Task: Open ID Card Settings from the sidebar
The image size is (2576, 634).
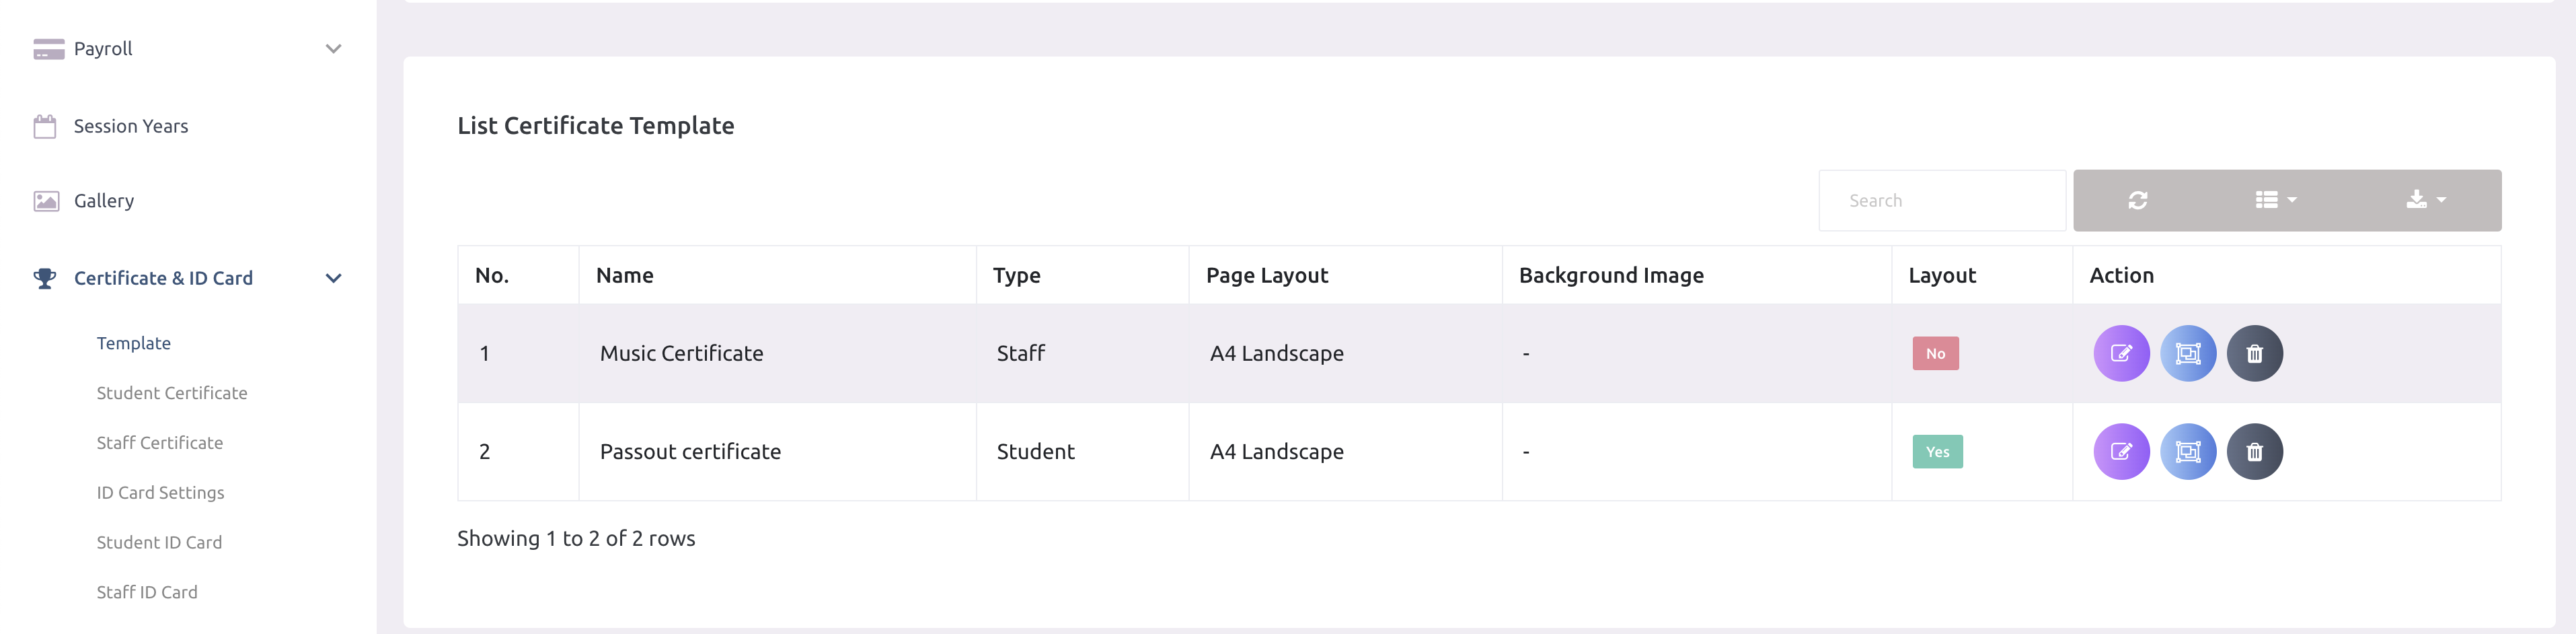Action: click(160, 492)
